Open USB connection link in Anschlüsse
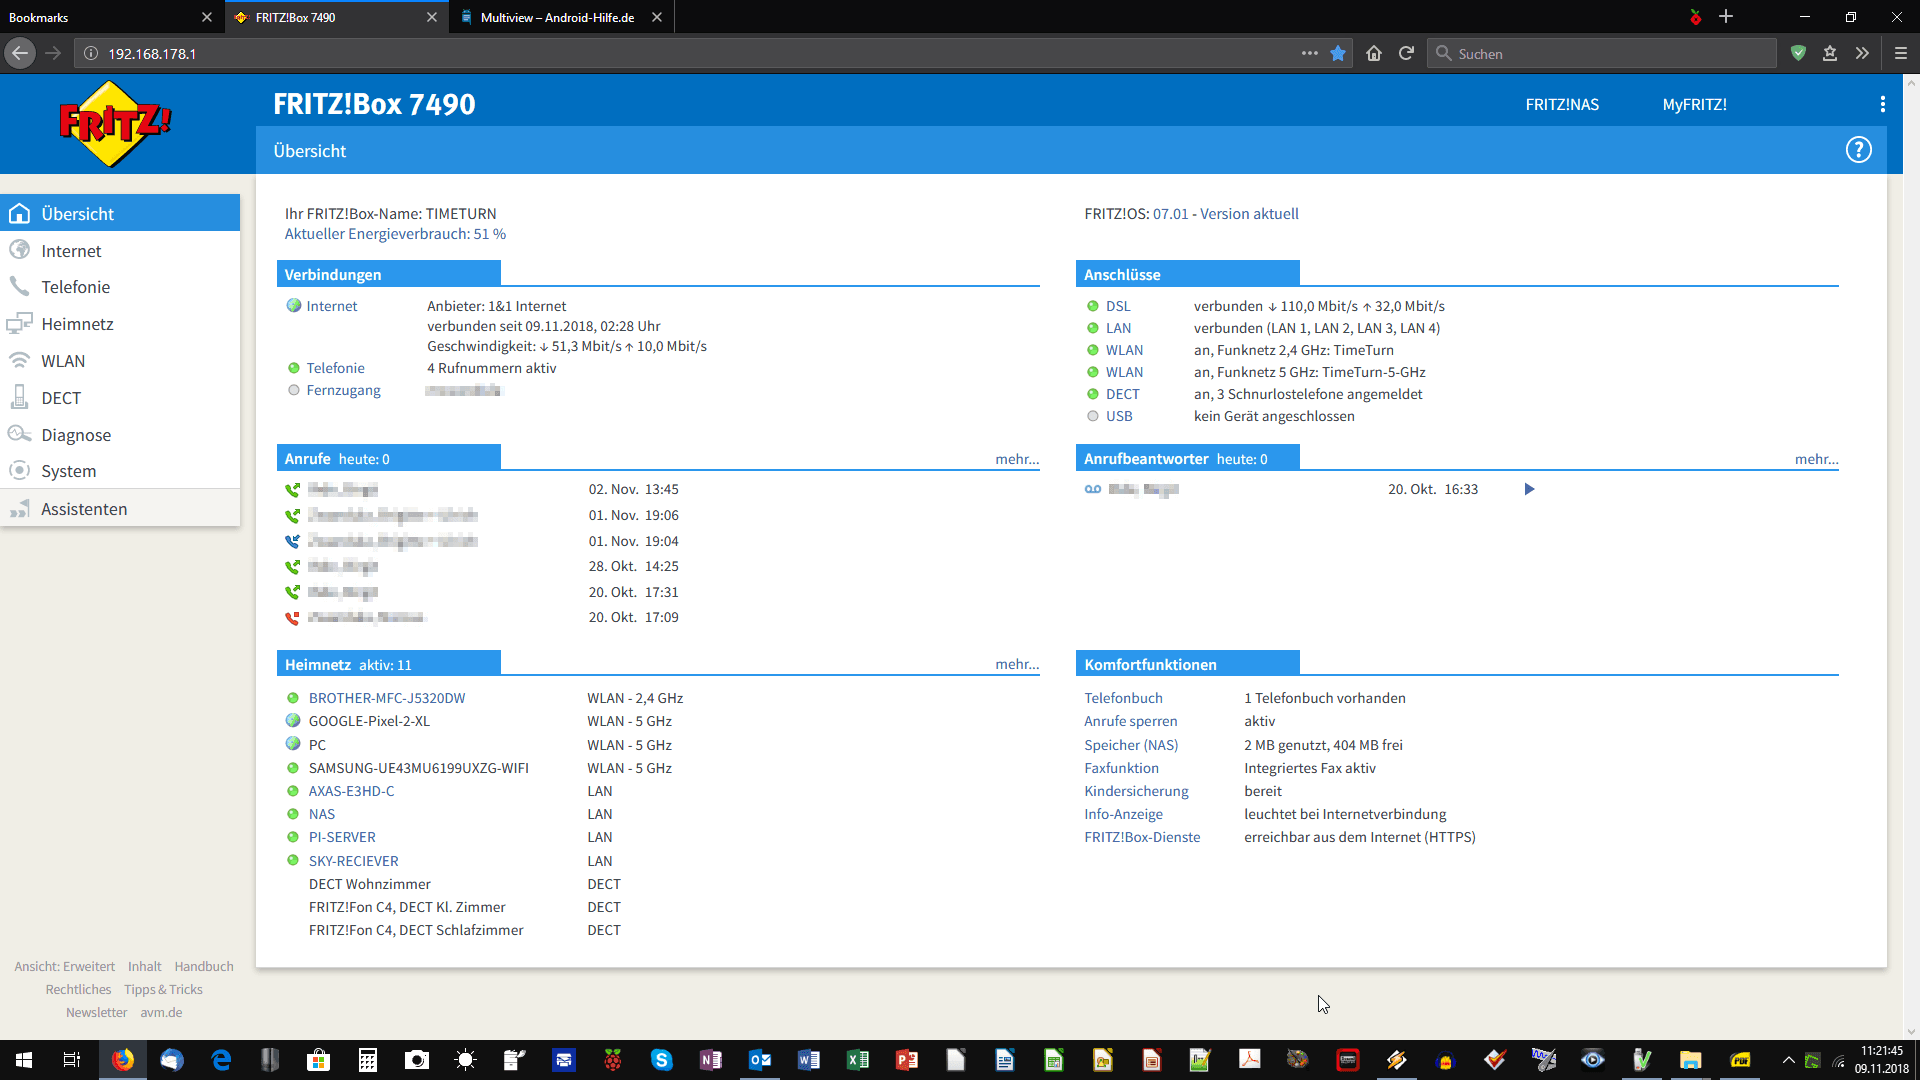The height and width of the screenshot is (1080, 1920). pos(1119,416)
